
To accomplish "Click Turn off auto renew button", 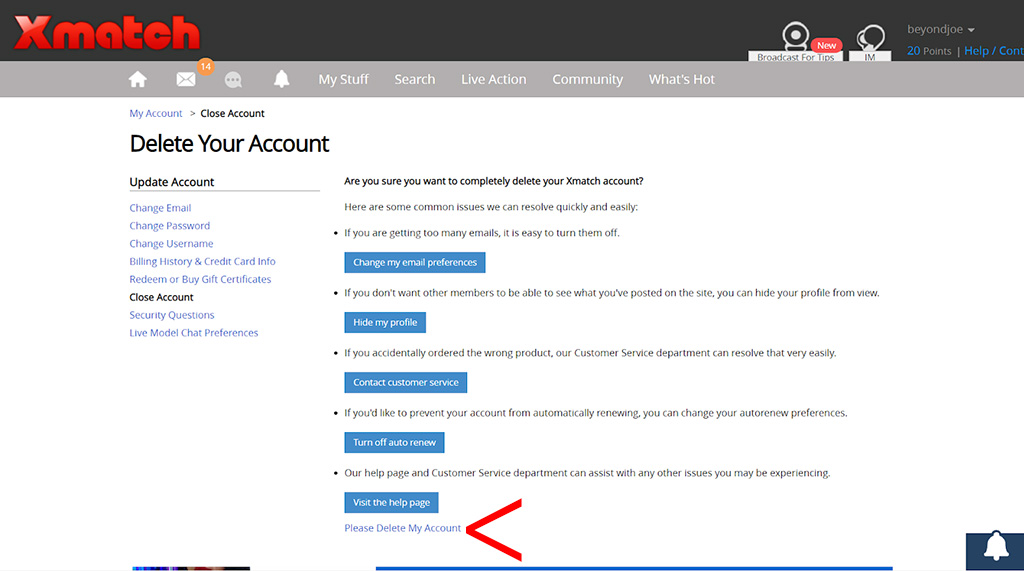I will pos(394,442).
